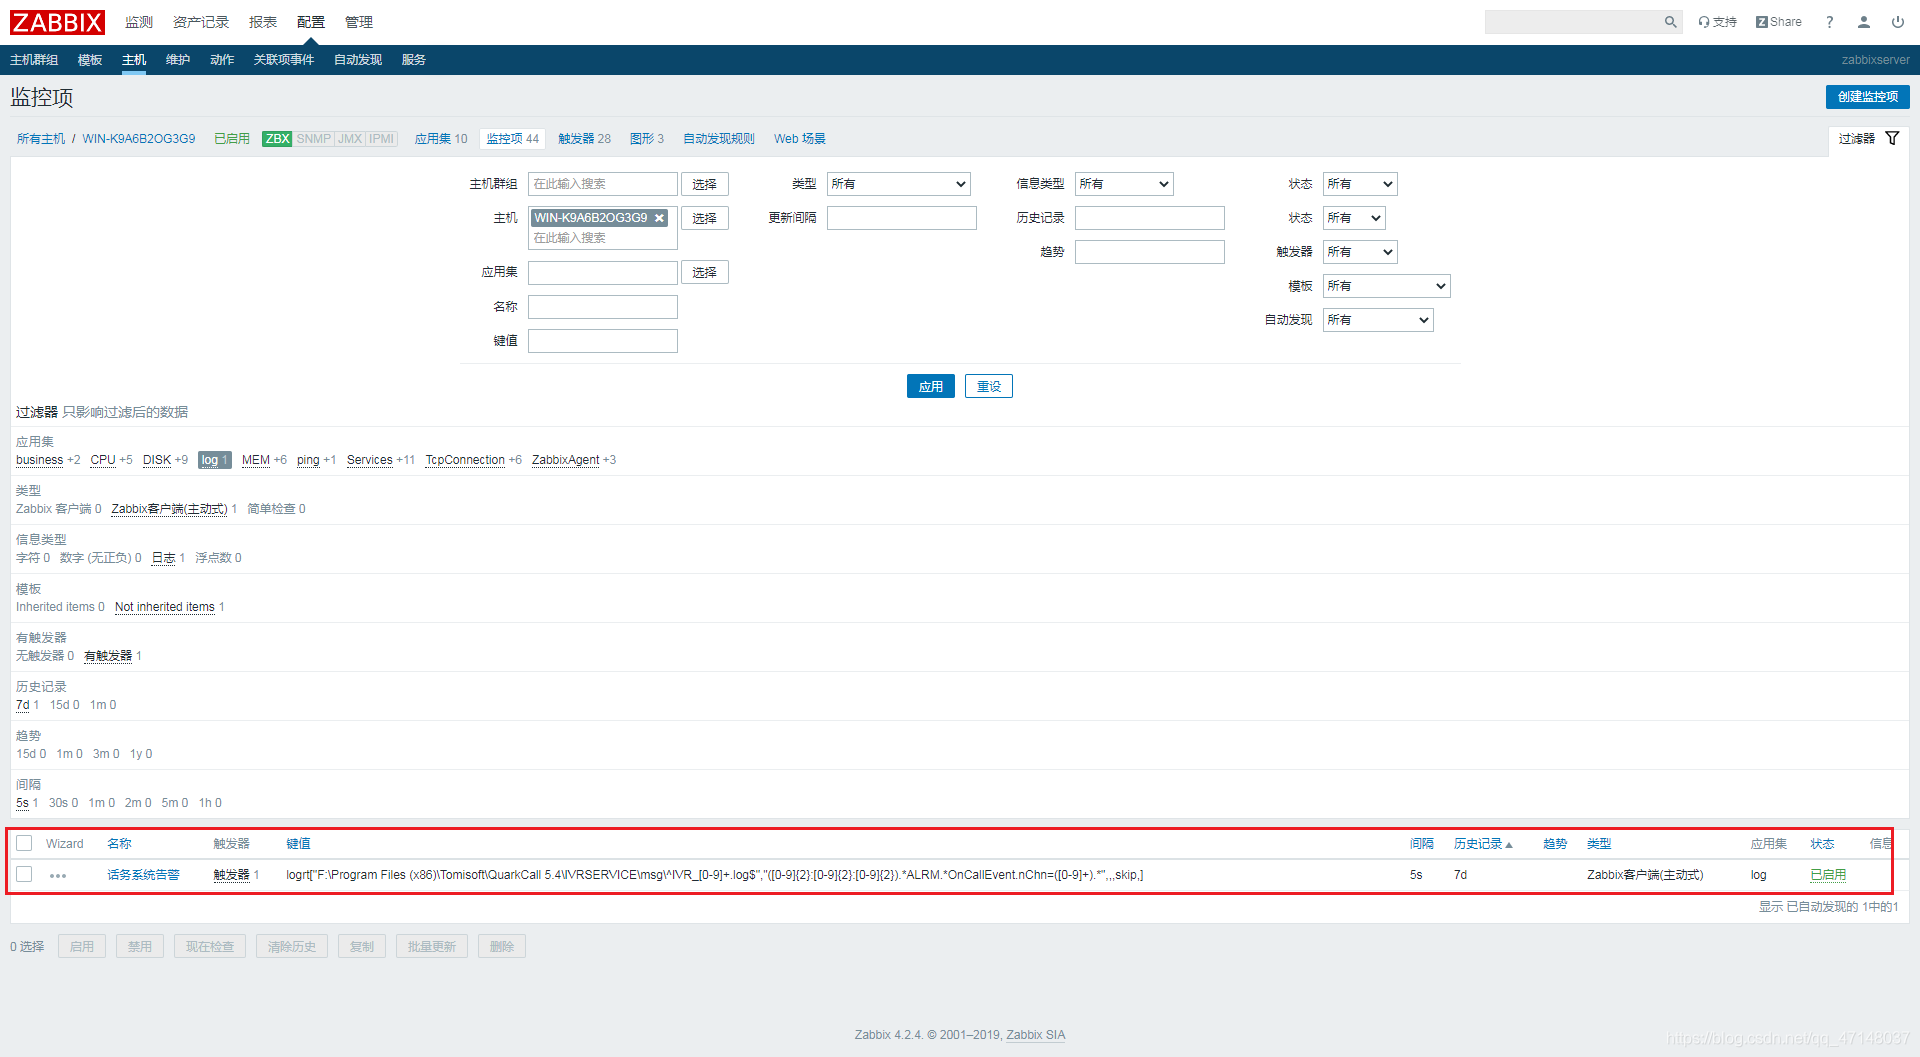Focus the 更新间隔 input field

coord(902,218)
